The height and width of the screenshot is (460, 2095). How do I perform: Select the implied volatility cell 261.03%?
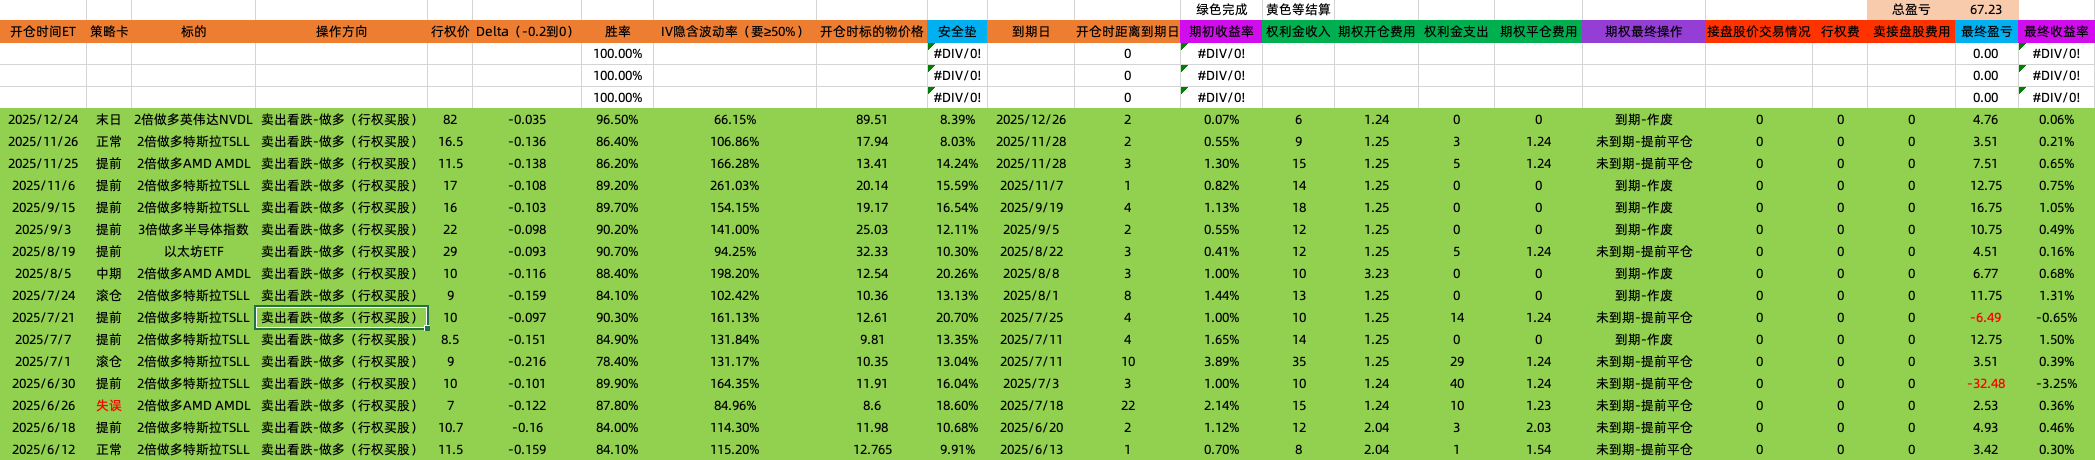[734, 186]
